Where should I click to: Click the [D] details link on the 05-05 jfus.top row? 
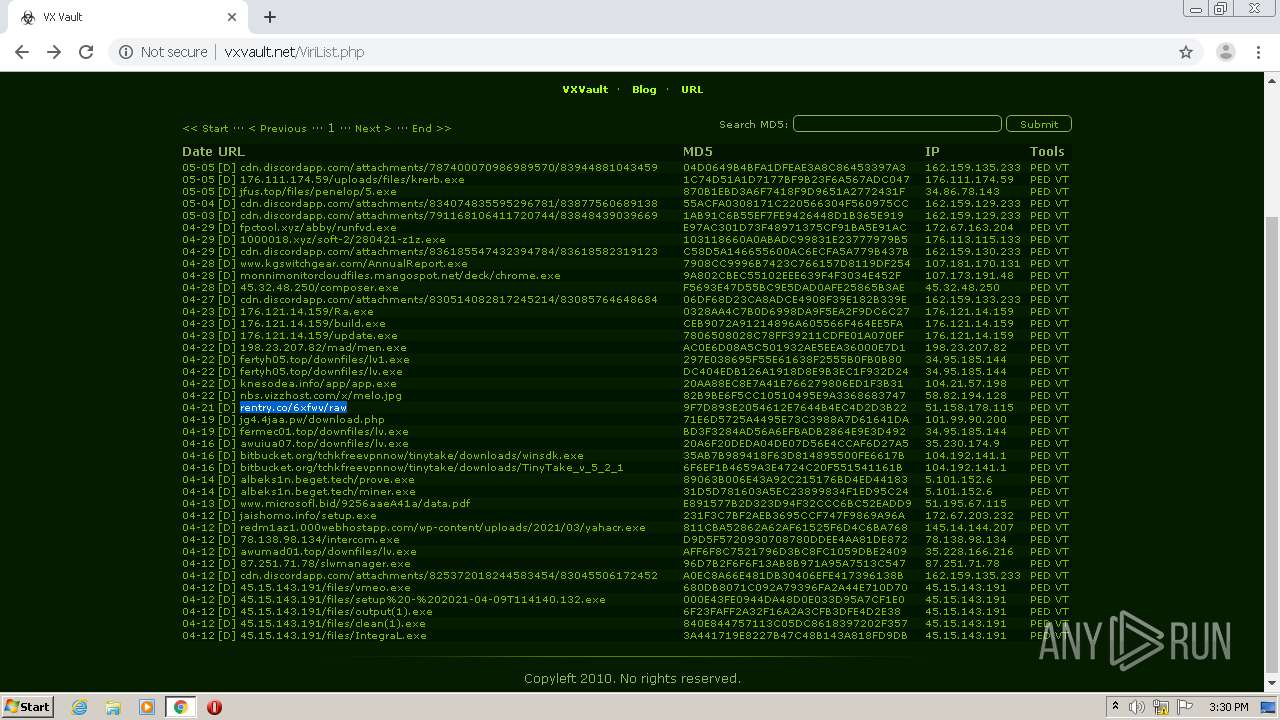pos(227,191)
